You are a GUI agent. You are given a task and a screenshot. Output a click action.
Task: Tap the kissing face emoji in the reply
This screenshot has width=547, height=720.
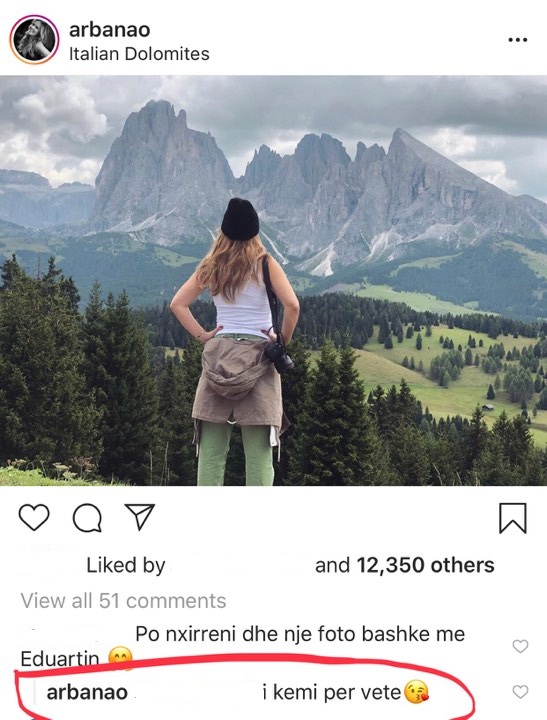coord(416,692)
